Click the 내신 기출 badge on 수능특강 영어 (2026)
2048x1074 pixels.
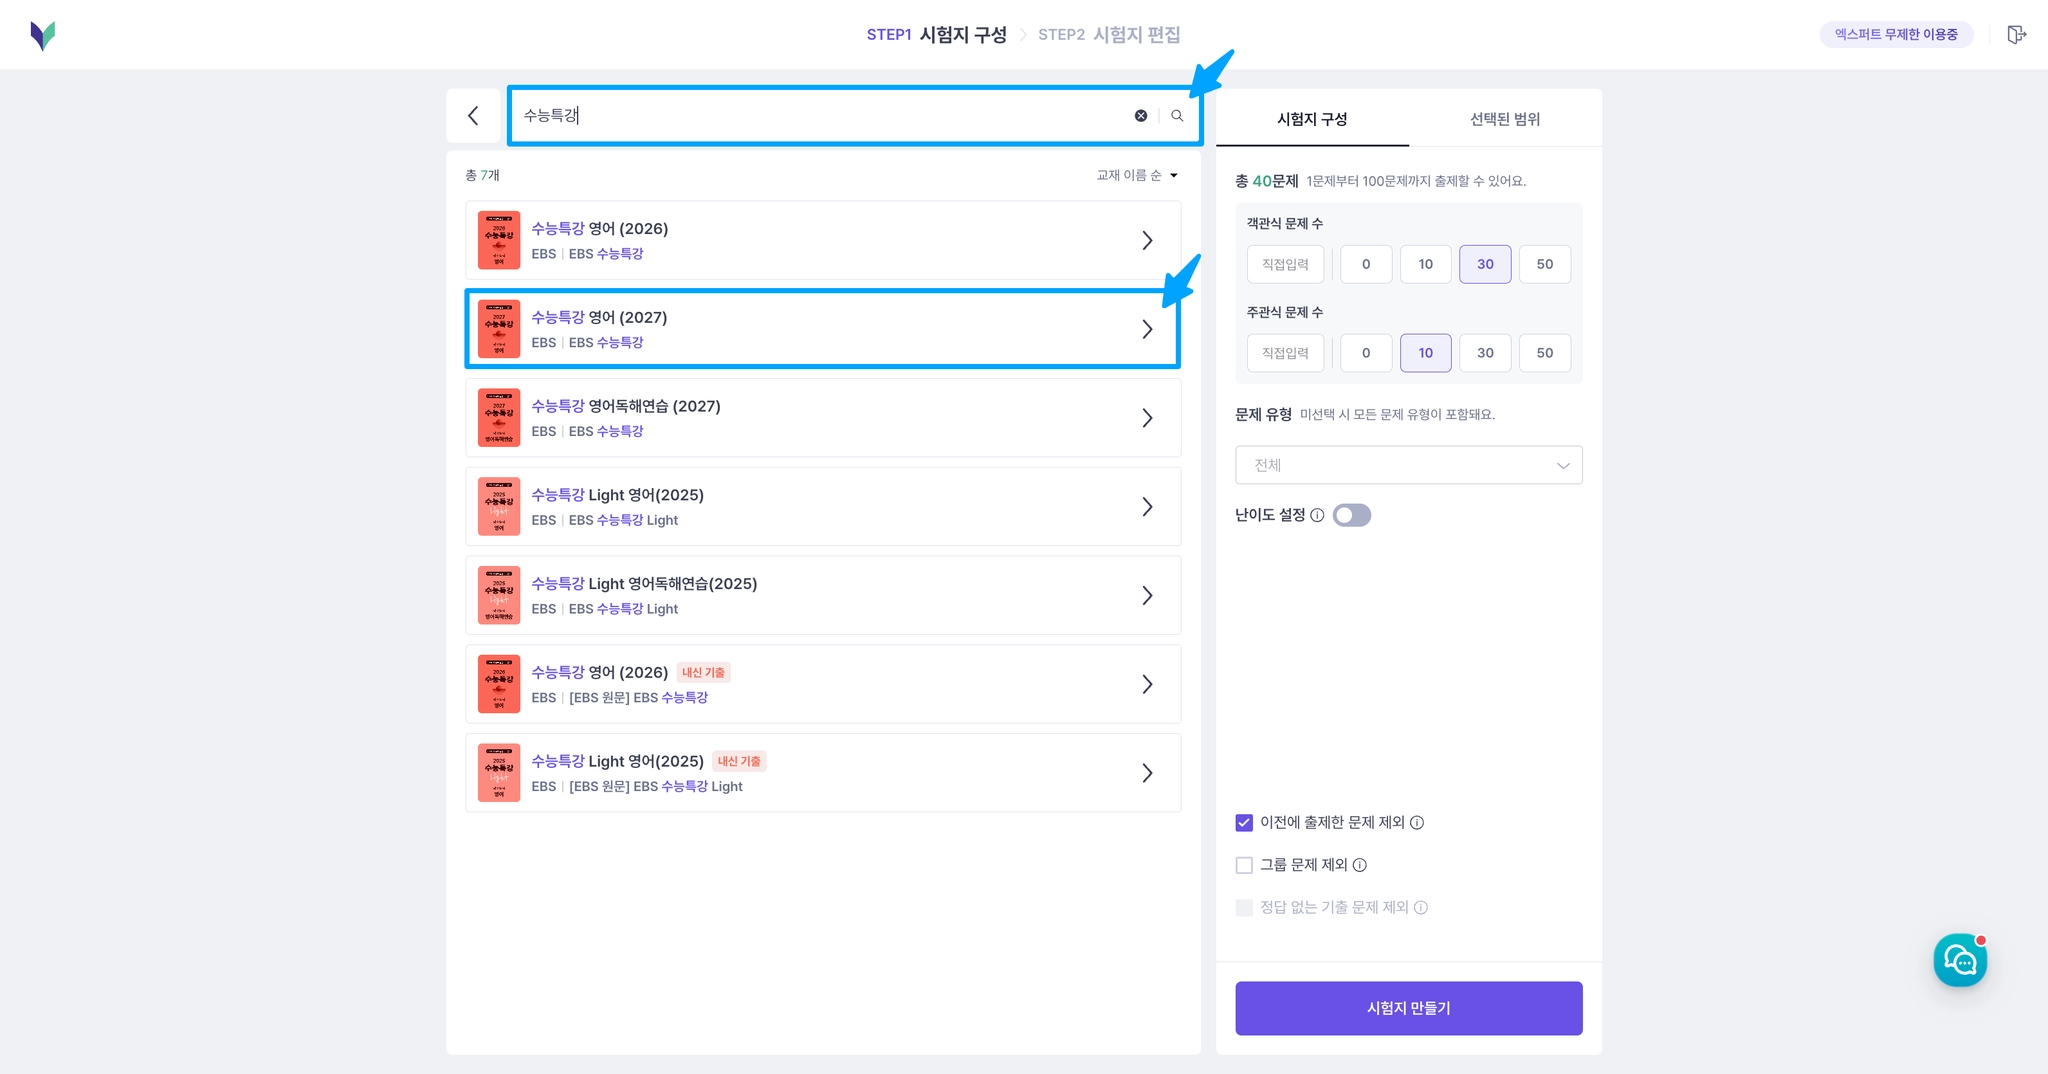point(704,673)
